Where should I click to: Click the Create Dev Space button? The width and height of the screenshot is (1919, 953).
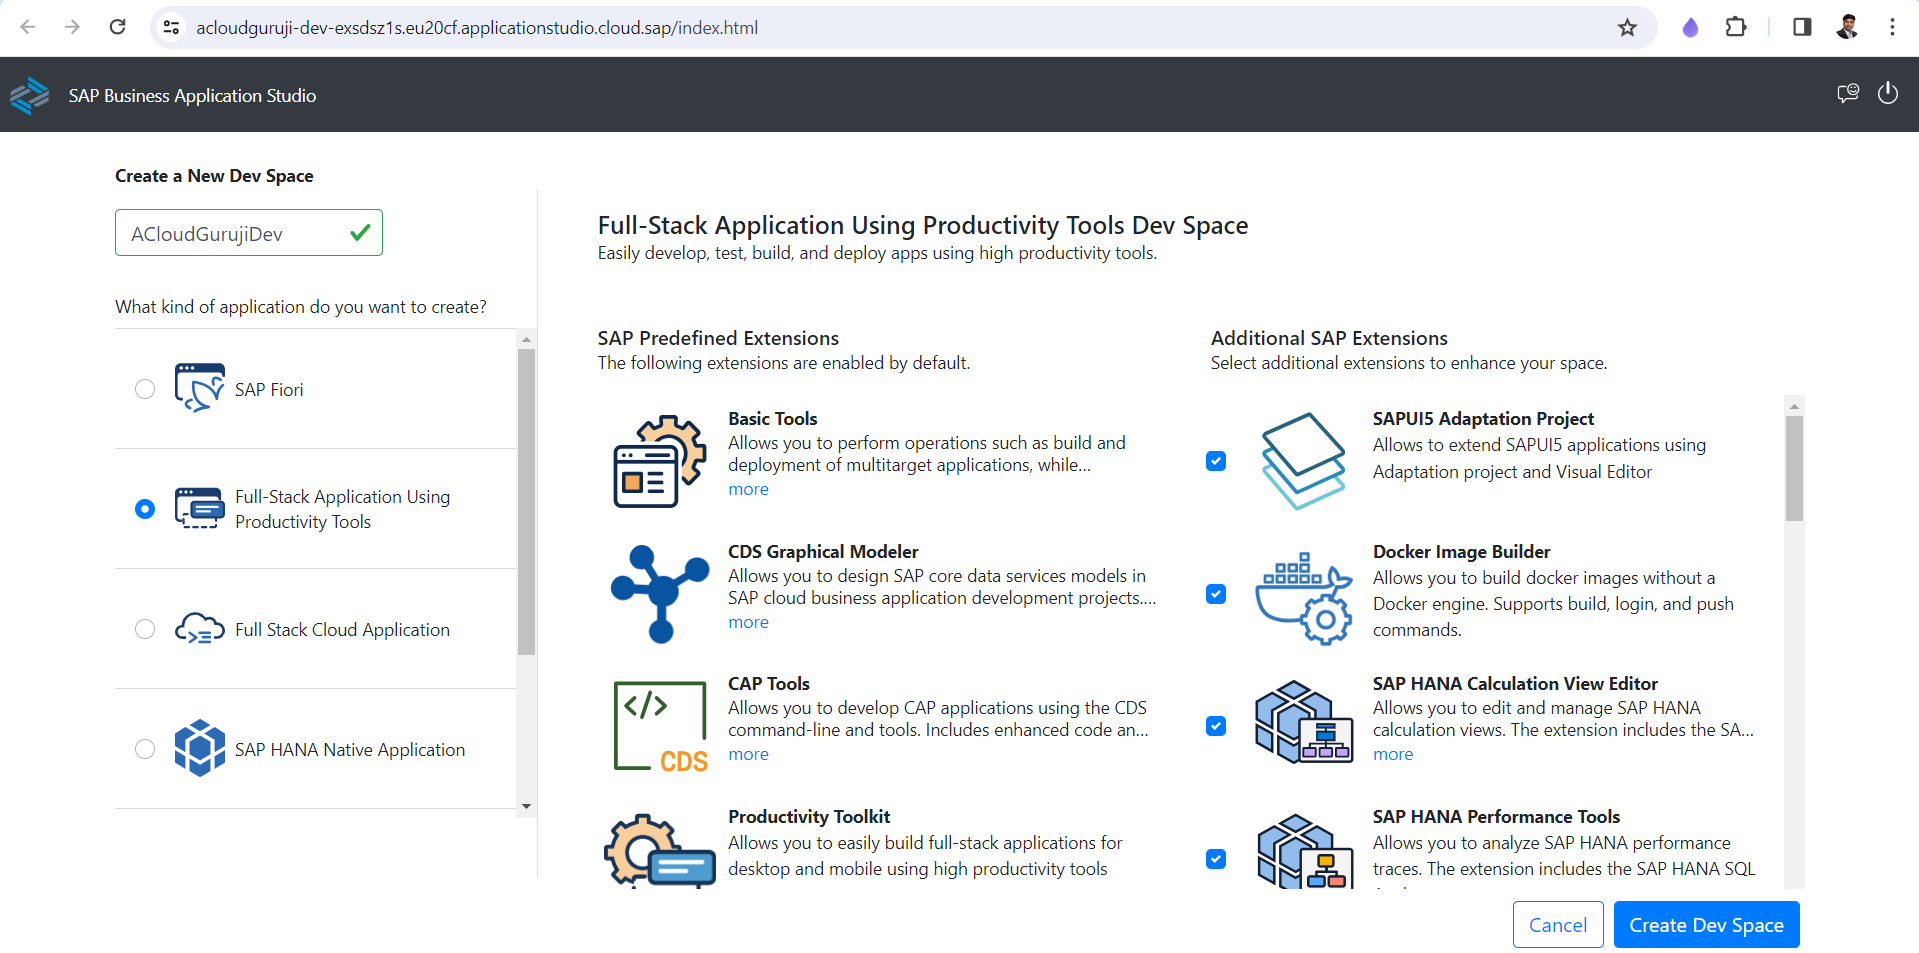(x=1705, y=925)
